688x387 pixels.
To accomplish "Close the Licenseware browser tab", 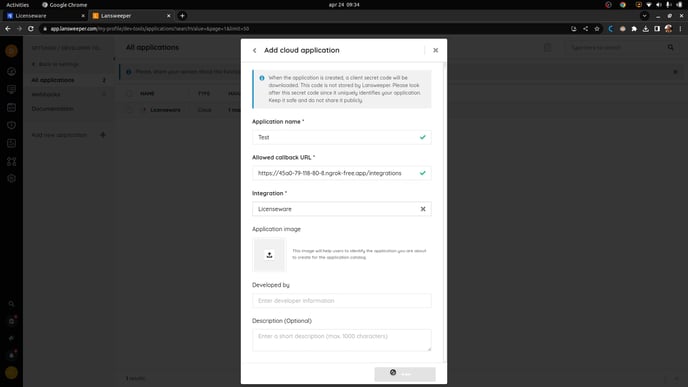I will tap(83, 16).
